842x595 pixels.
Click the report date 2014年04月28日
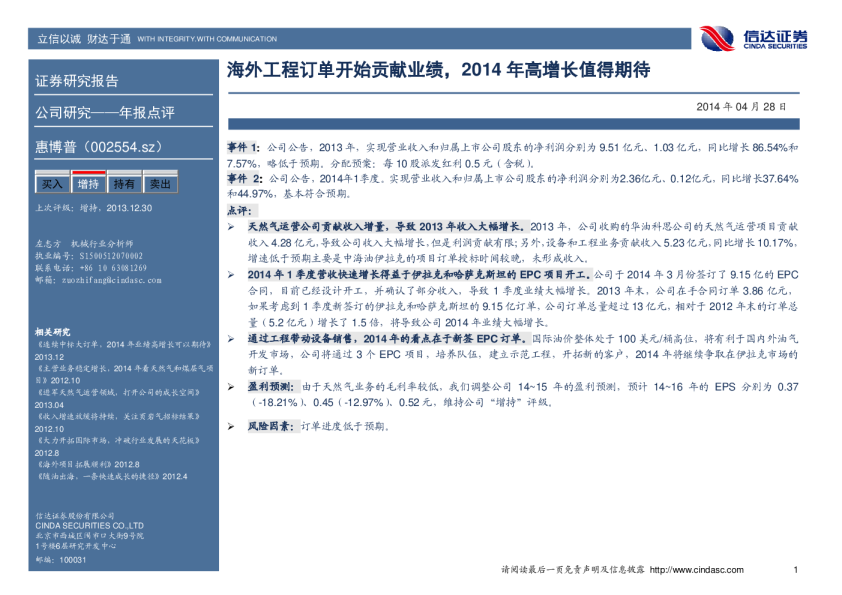(740, 106)
